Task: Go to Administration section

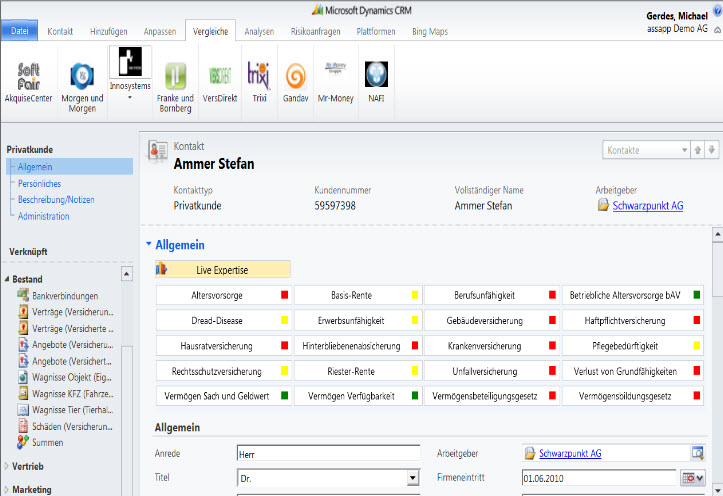Action: click(43, 216)
